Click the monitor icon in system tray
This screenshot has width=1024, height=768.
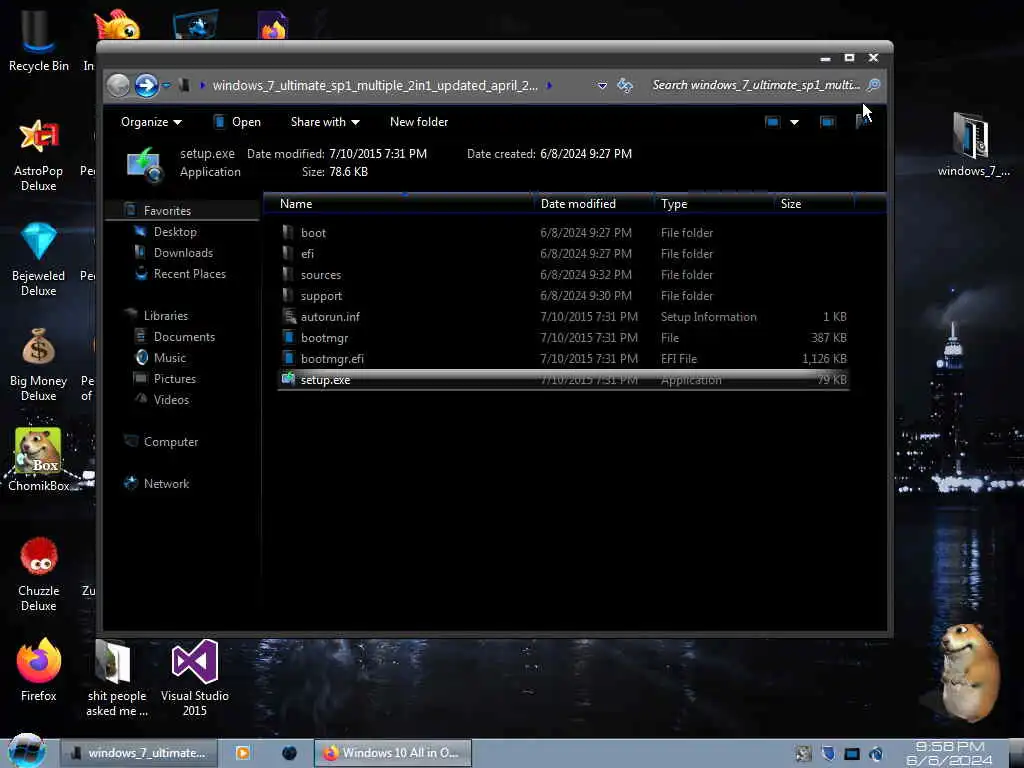[852, 754]
